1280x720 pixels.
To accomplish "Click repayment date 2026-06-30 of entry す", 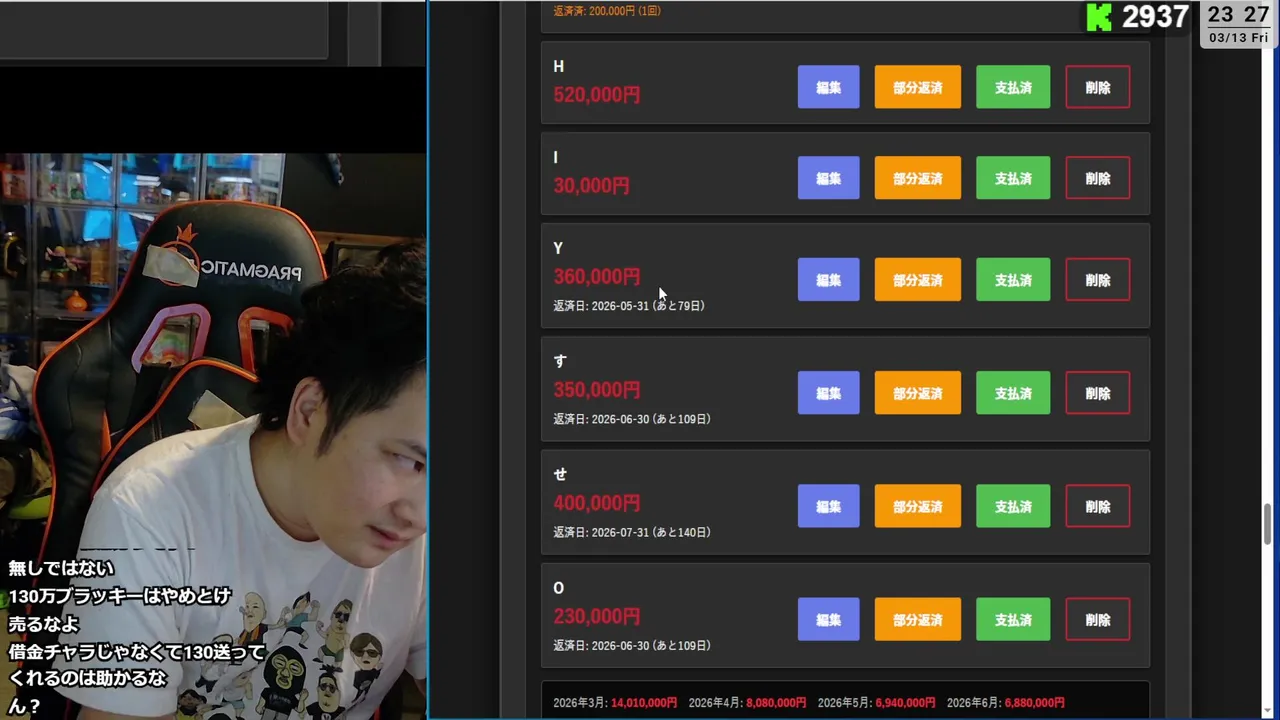I will (632, 419).
